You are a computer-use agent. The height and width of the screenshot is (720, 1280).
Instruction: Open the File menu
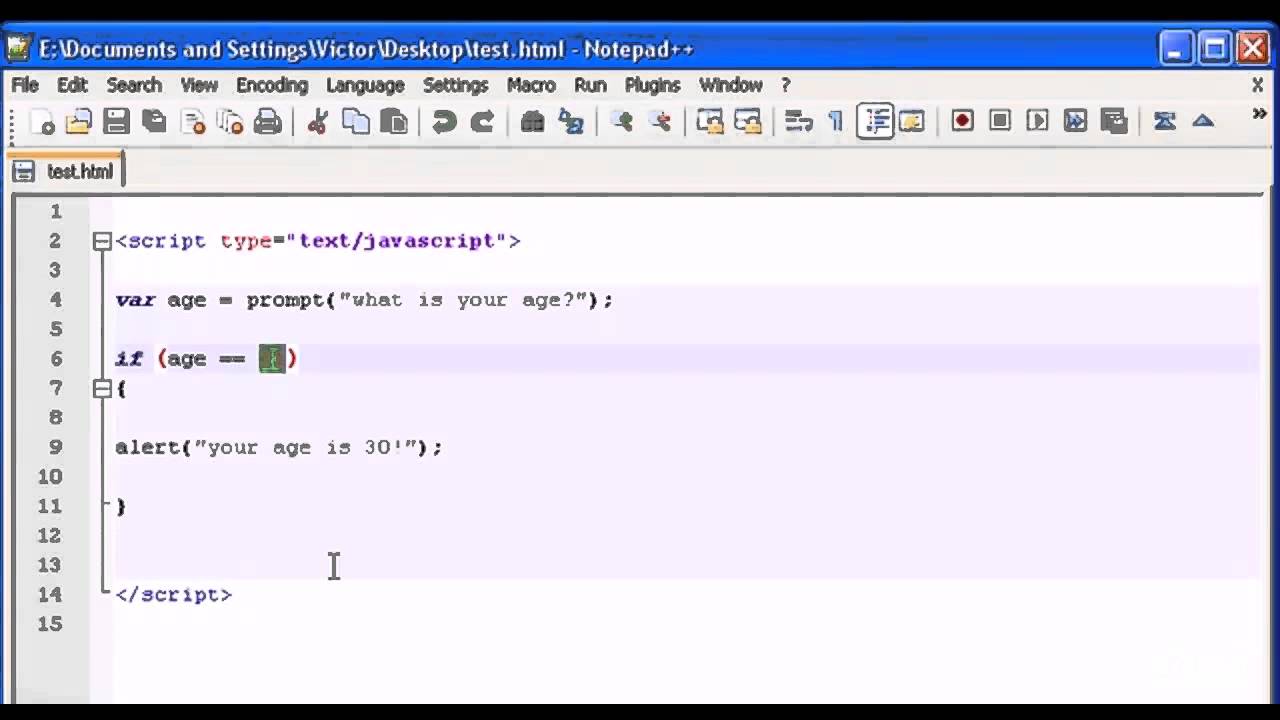(x=25, y=85)
